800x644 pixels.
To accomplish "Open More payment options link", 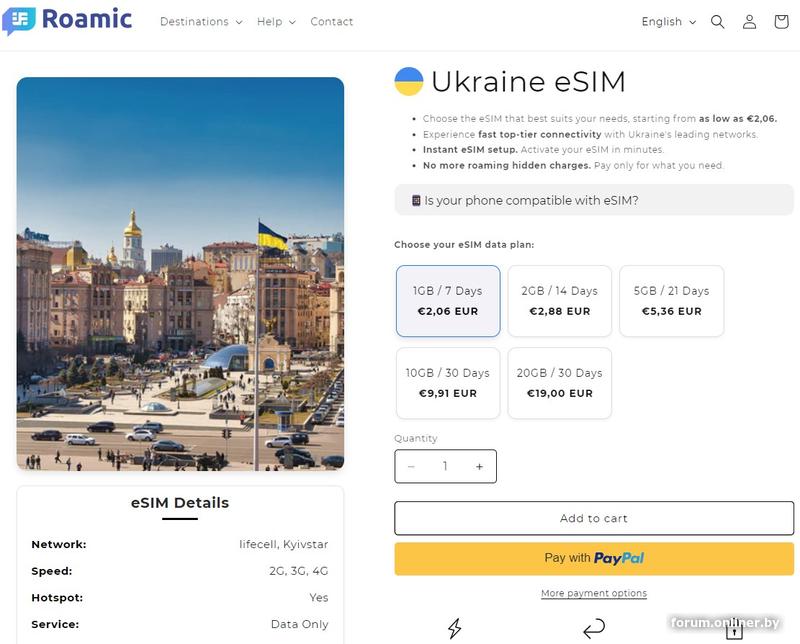I will point(594,594).
